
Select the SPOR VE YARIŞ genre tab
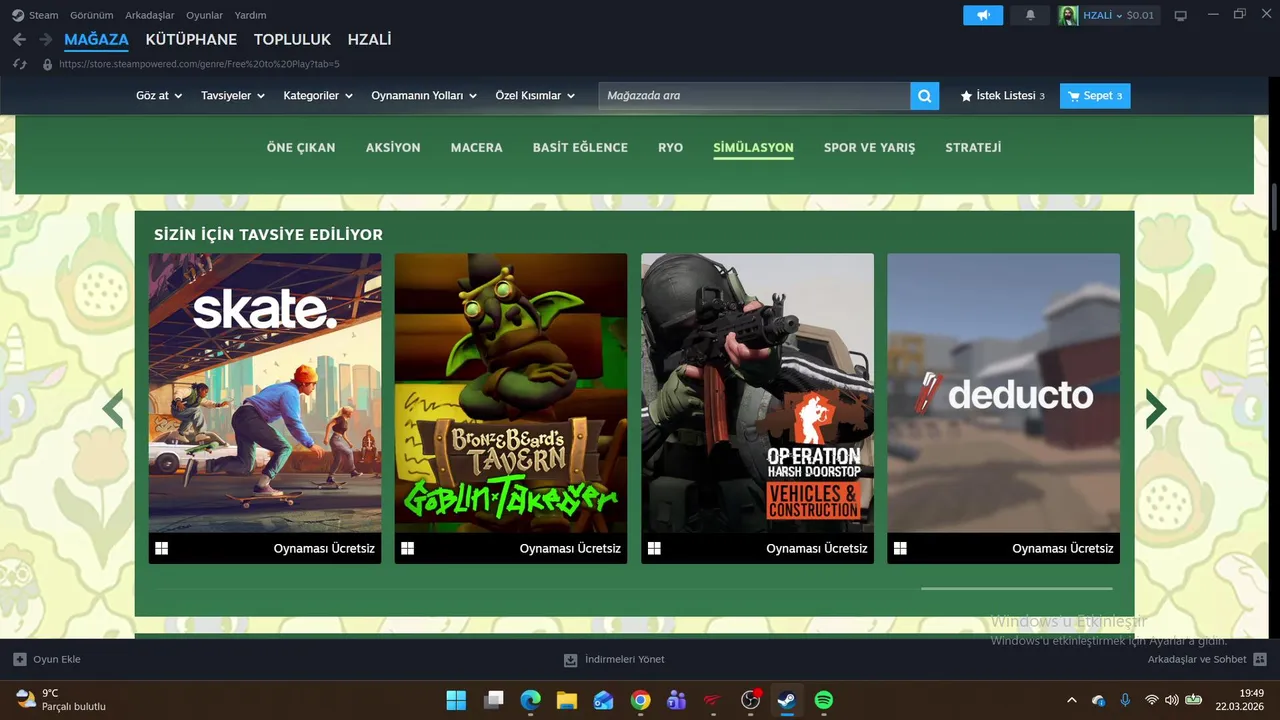tap(869, 147)
